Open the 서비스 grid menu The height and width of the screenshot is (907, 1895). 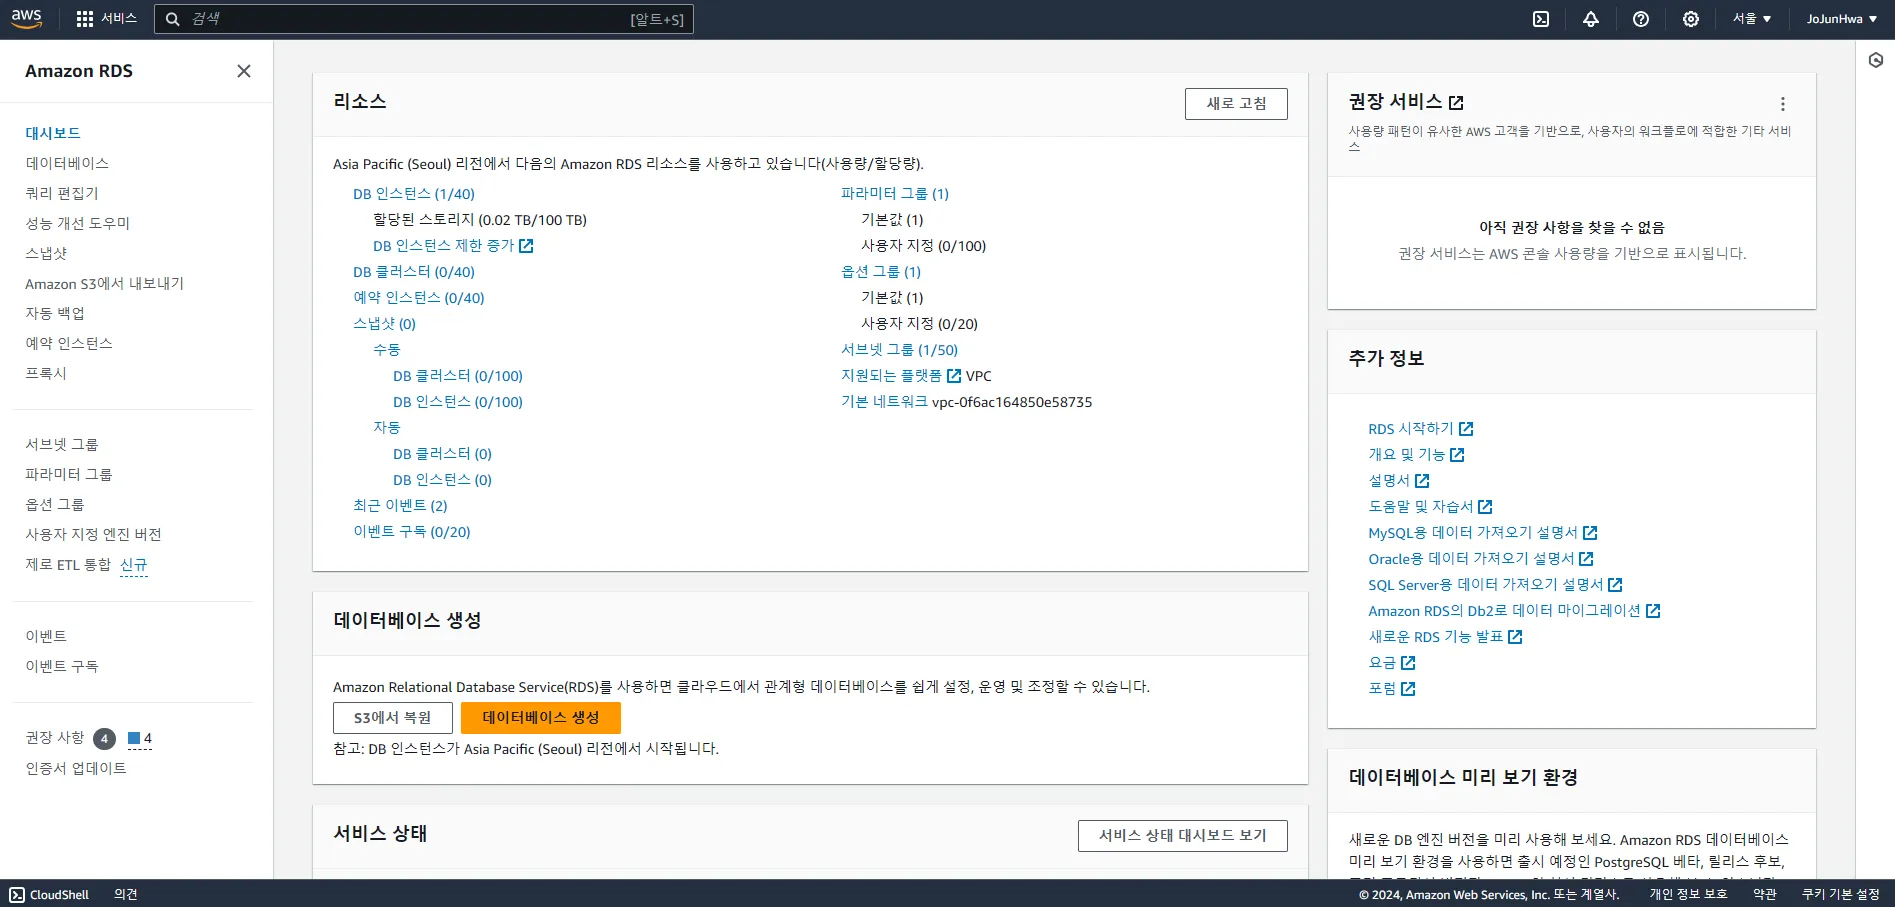click(x=106, y=19)
